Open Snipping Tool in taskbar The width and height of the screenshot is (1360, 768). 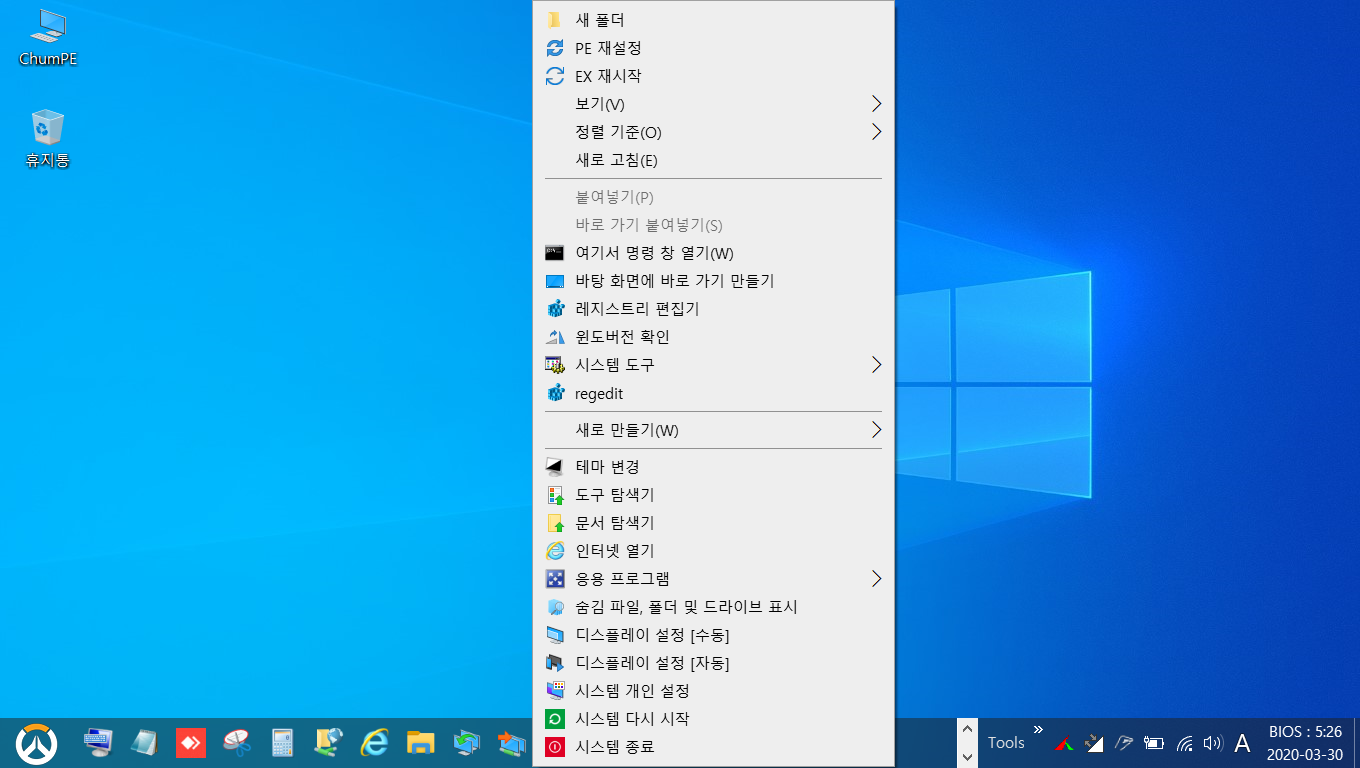236,742
